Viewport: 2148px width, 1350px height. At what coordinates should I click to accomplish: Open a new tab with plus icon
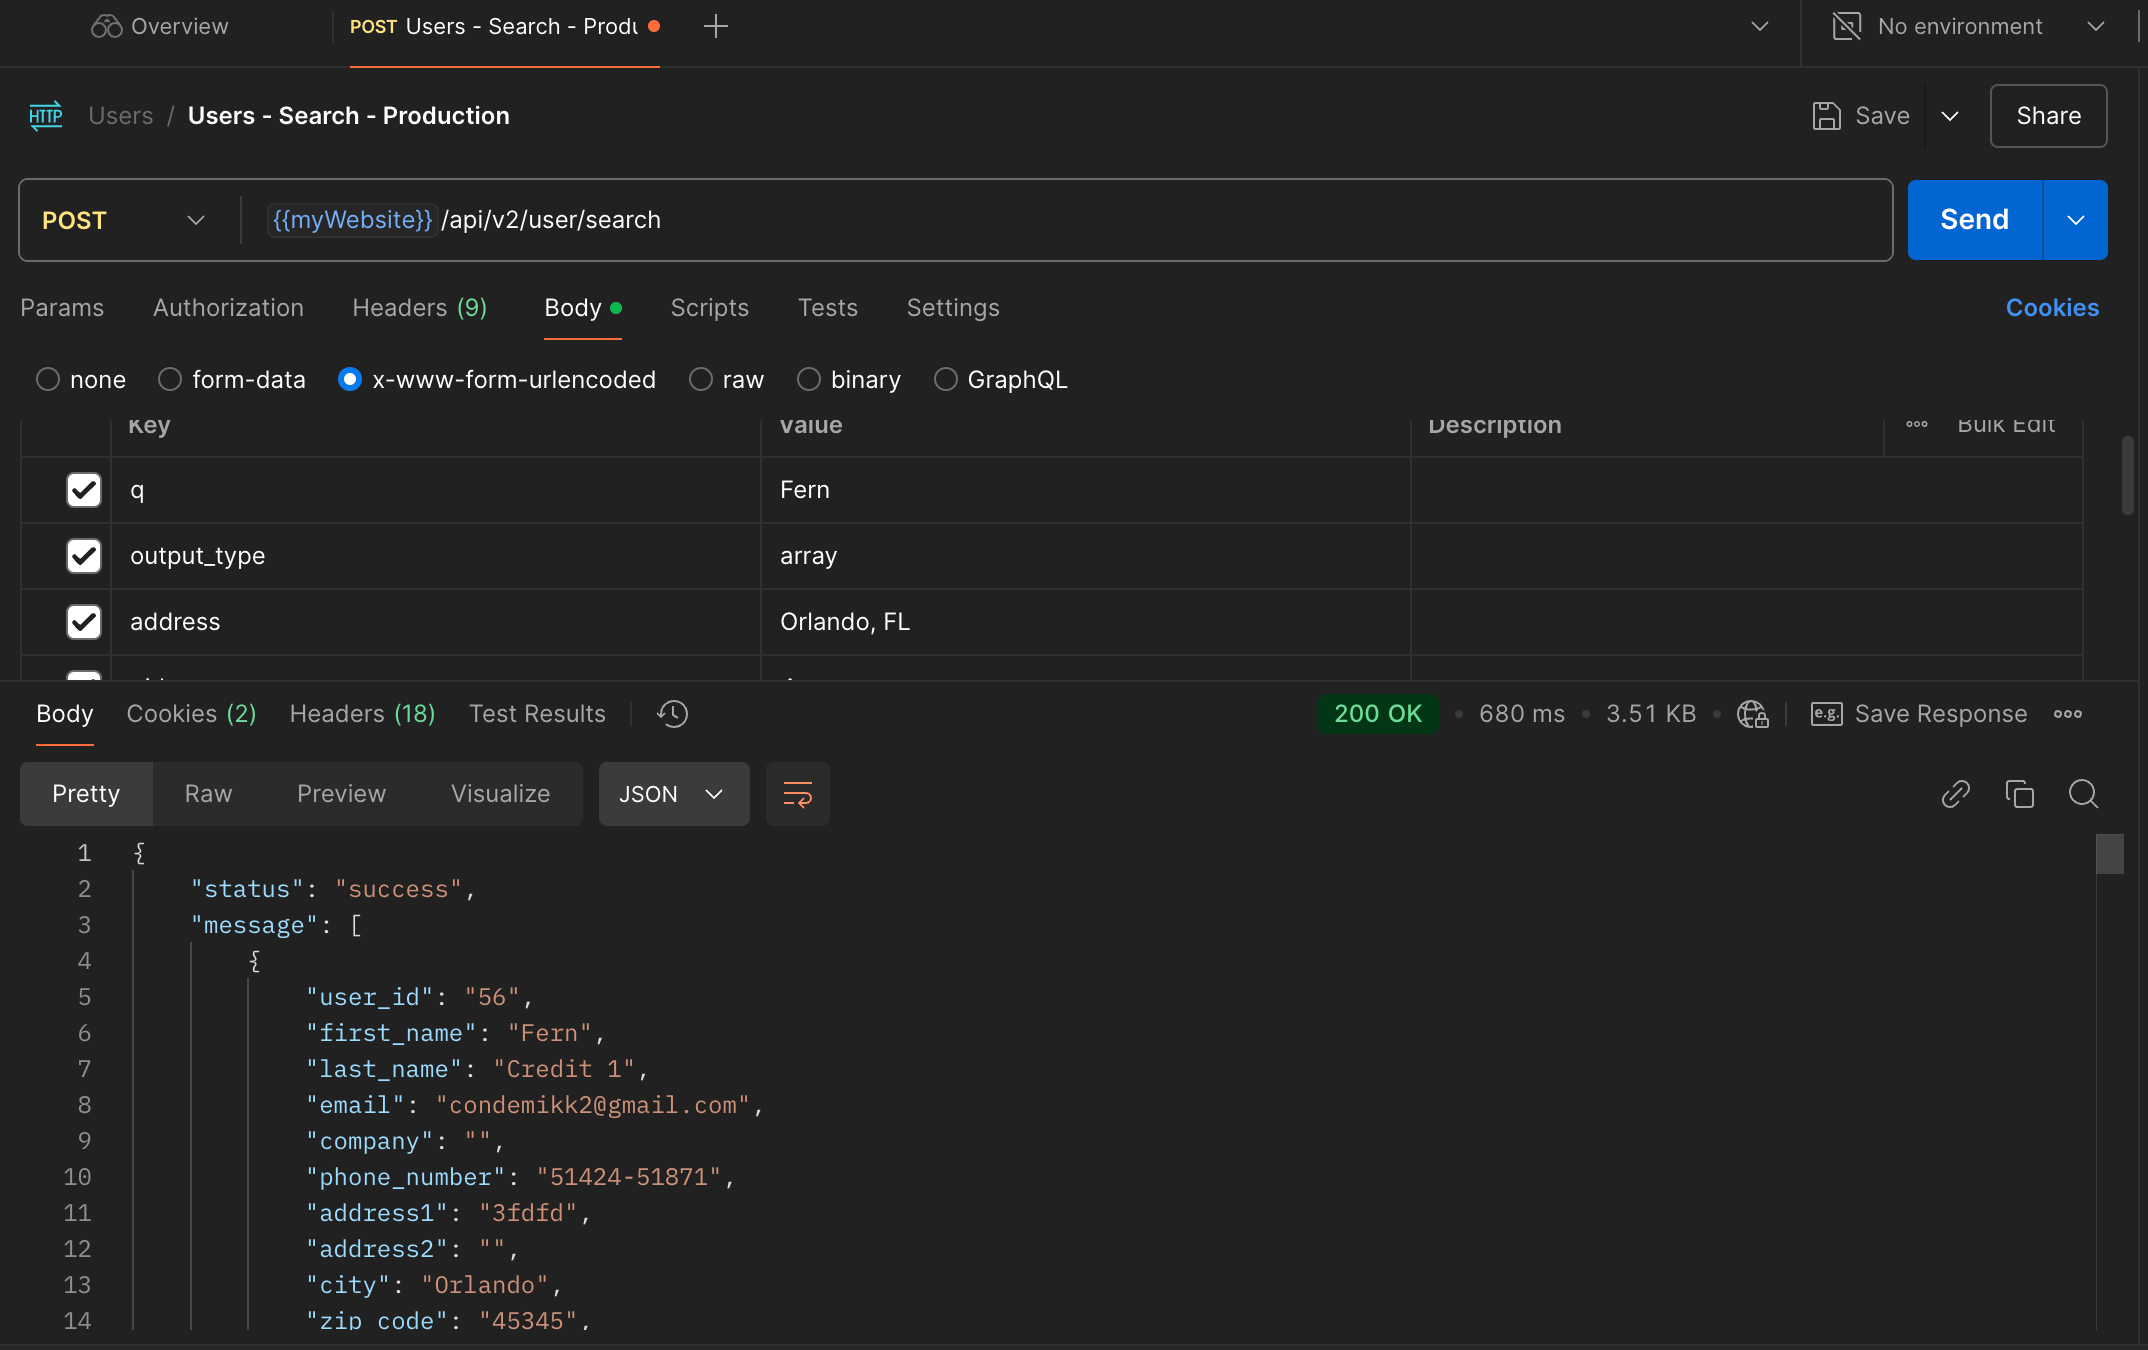tap(715, 27)
